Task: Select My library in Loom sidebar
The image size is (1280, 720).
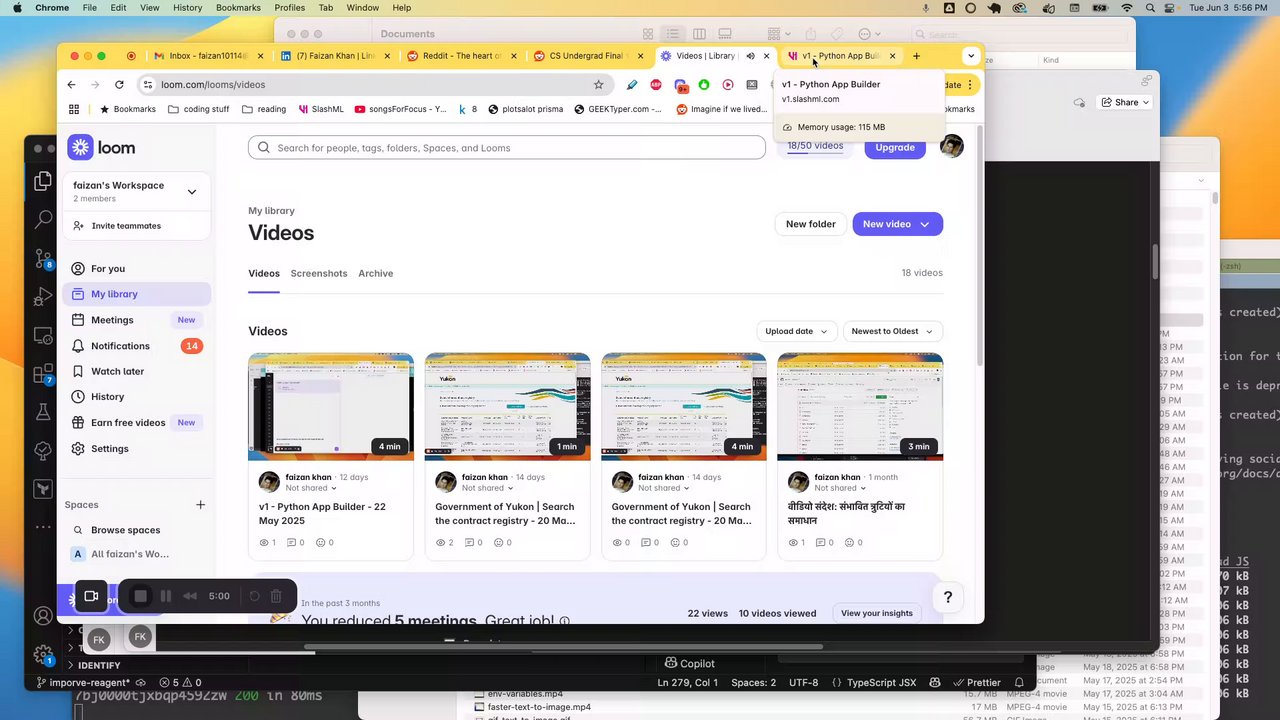Action: [136, 294]
